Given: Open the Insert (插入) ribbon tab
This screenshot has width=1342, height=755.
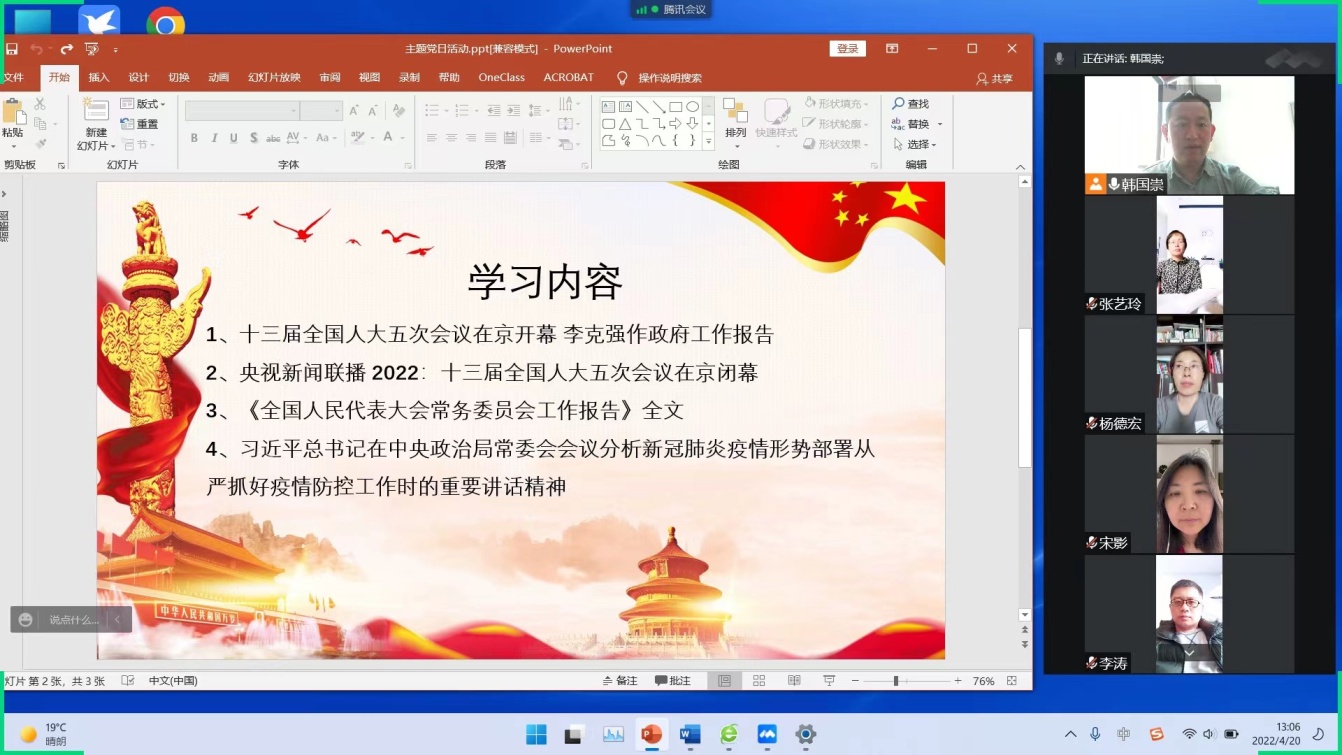Looking at the screenshot, I should click(x=99, y=78).
